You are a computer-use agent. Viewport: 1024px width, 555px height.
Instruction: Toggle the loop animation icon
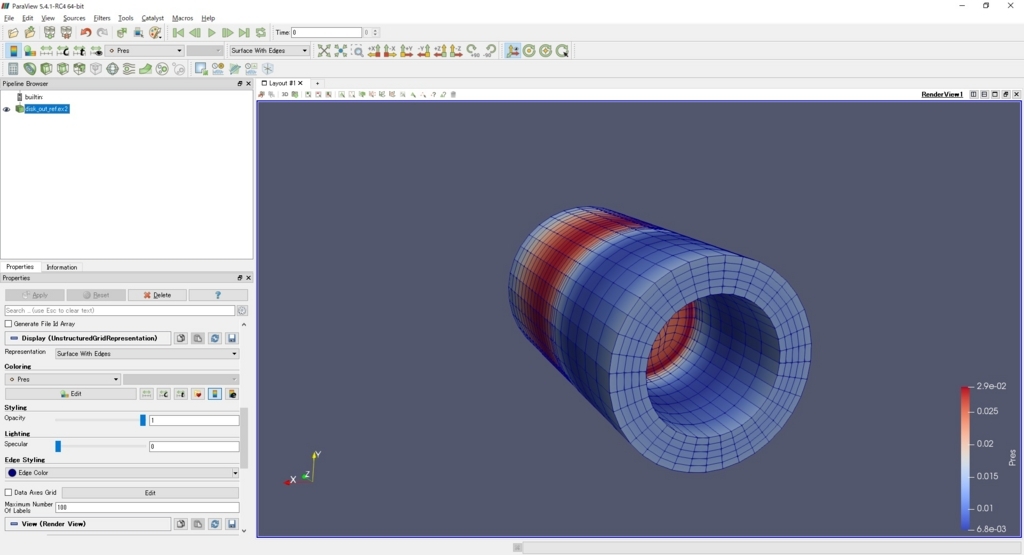[261, 33]
